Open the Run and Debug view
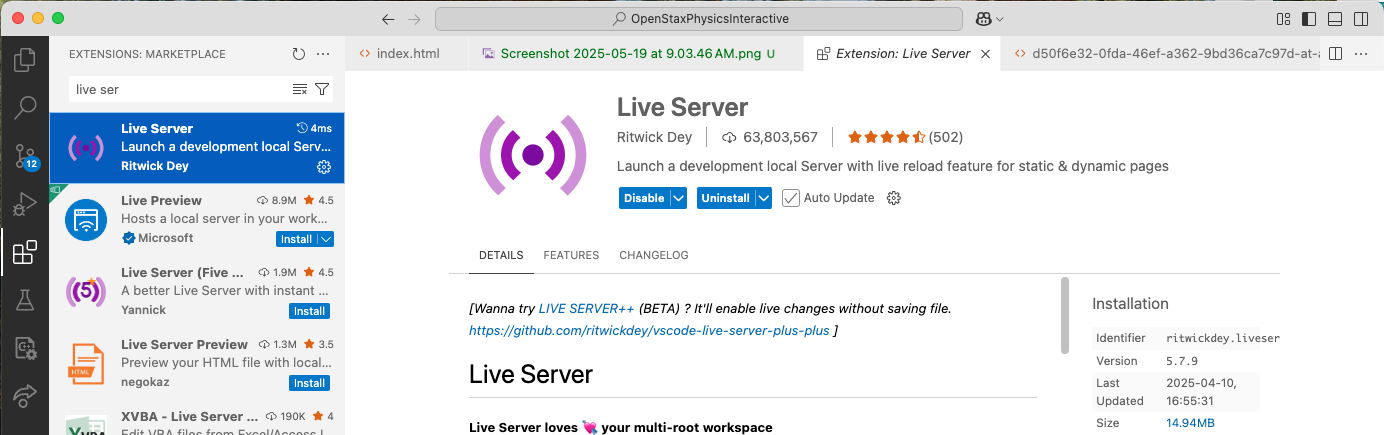1384x435 pixels. tap(25, 204)
